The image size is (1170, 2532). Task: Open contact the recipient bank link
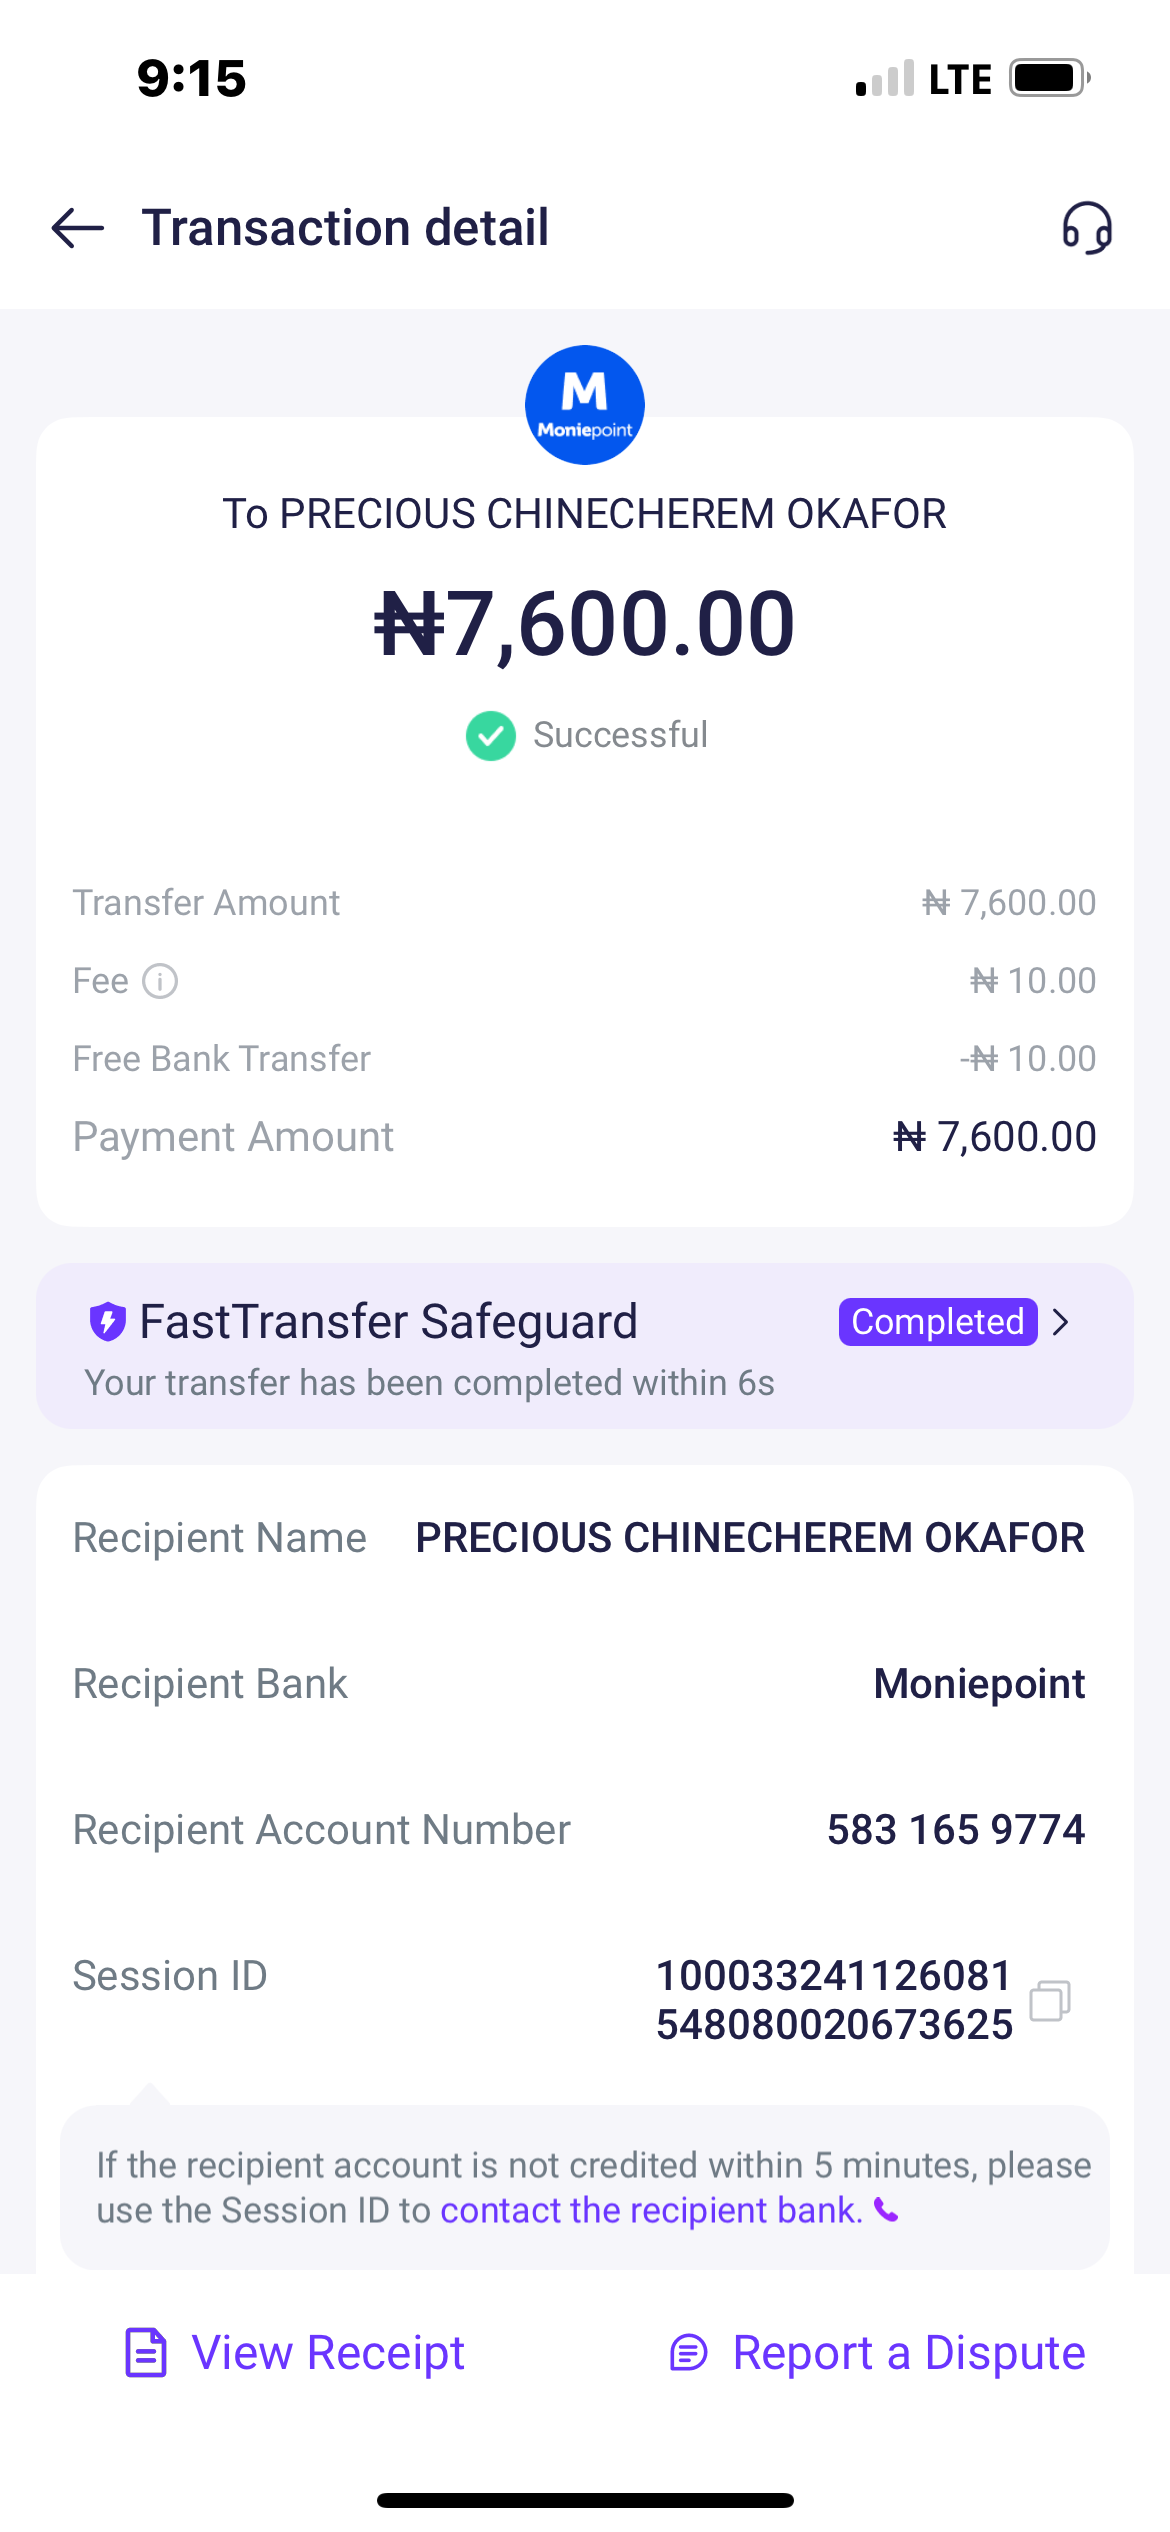[651, 2210]
